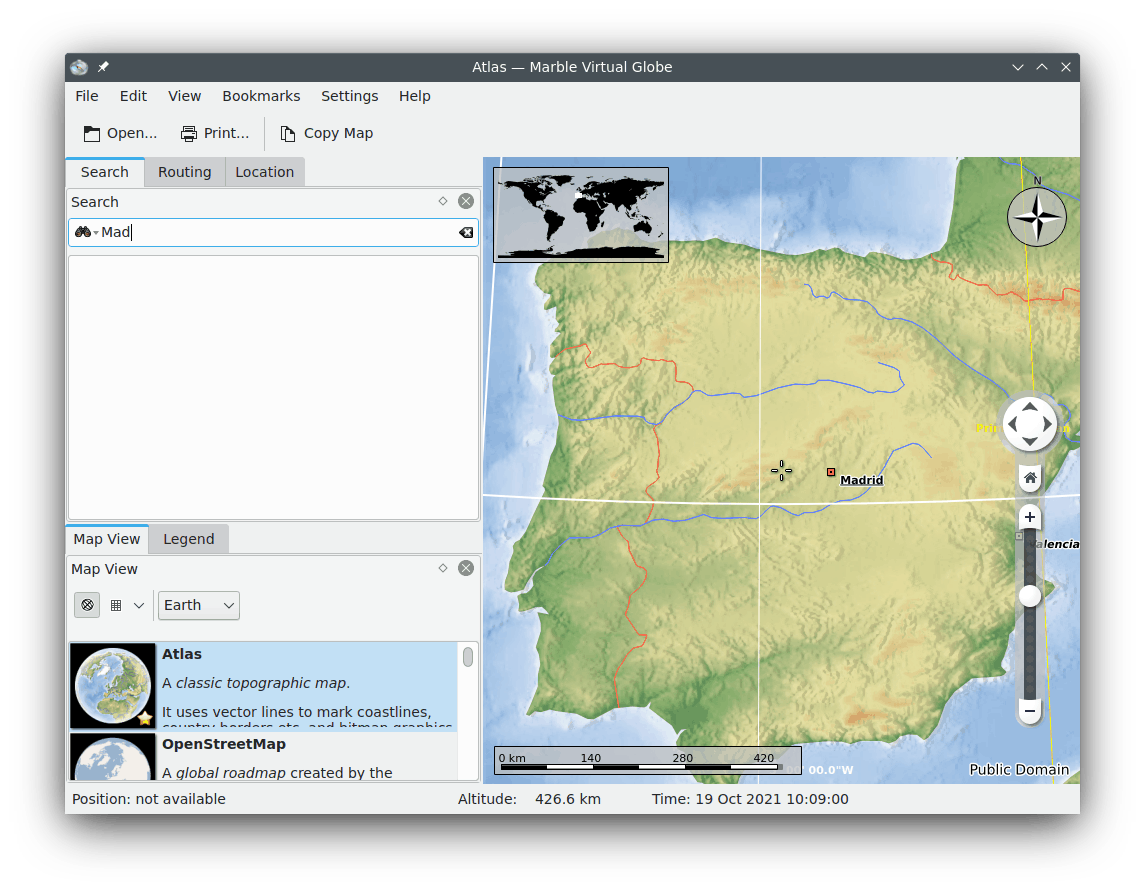Pan the map right with navigation arrow
The width and height of the screenshot is (1145, 891).
1046,424
